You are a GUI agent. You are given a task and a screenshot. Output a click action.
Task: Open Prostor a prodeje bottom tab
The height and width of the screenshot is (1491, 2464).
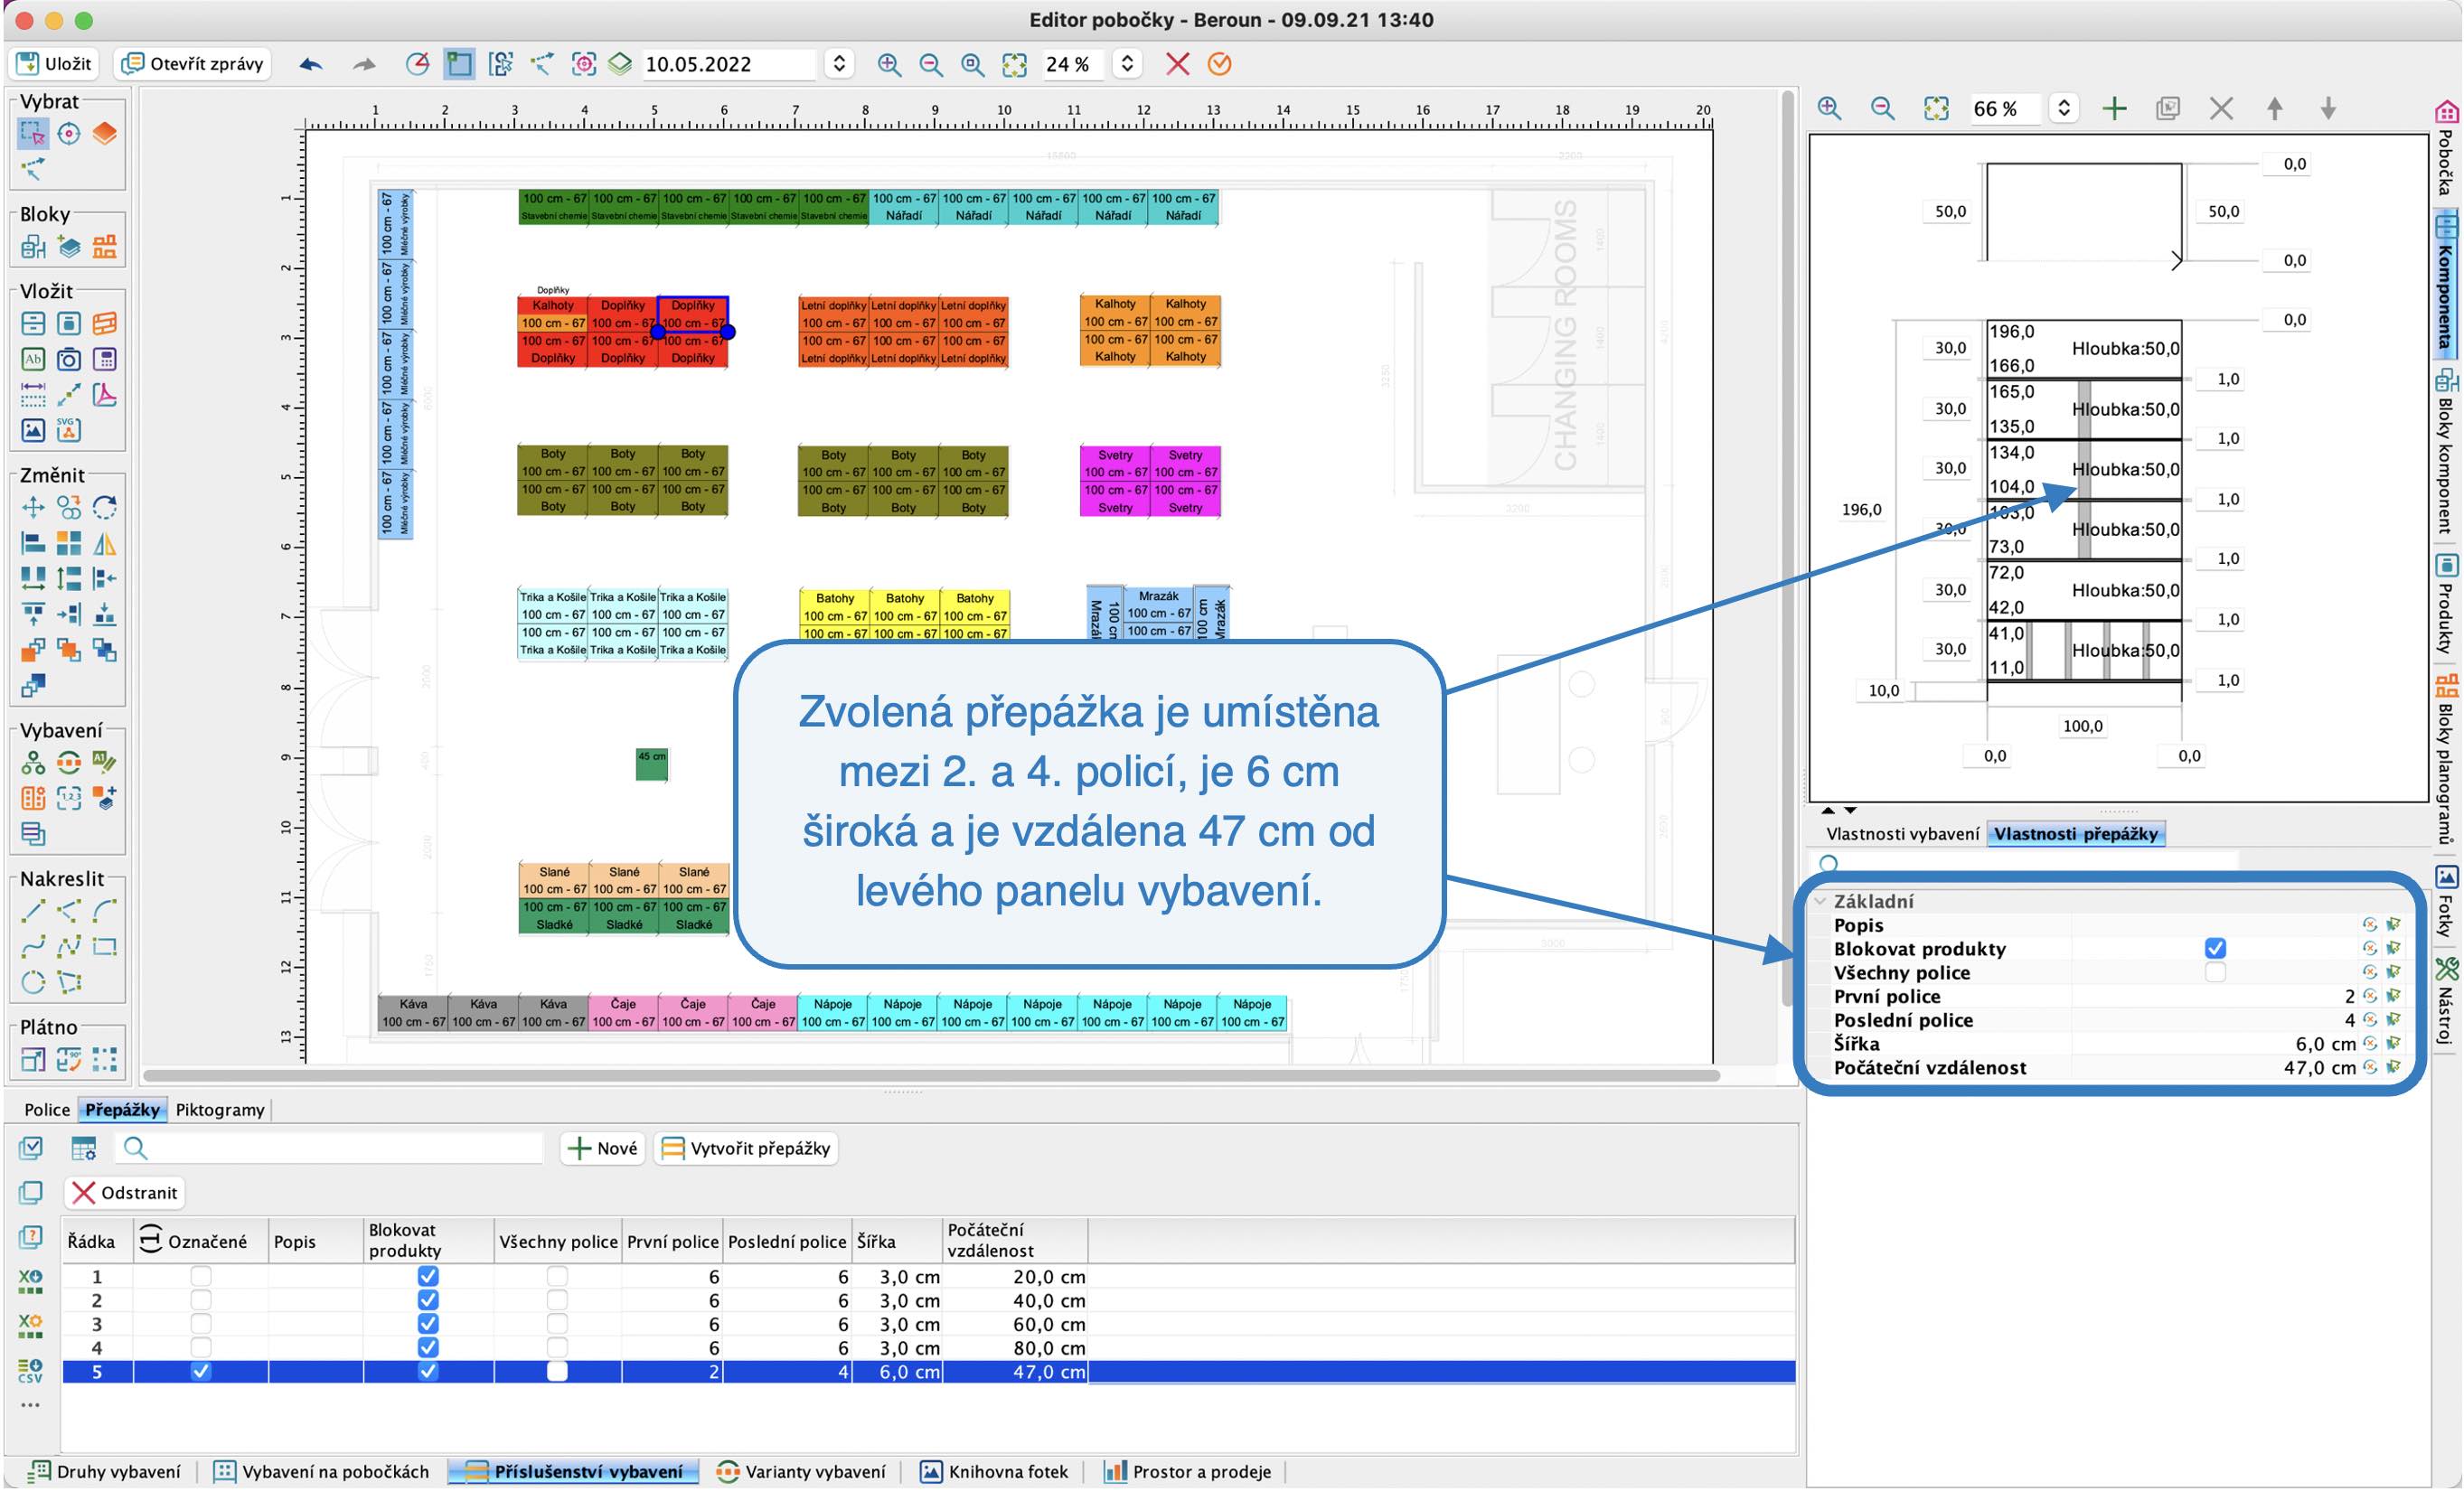(x=1187, y=1471)
